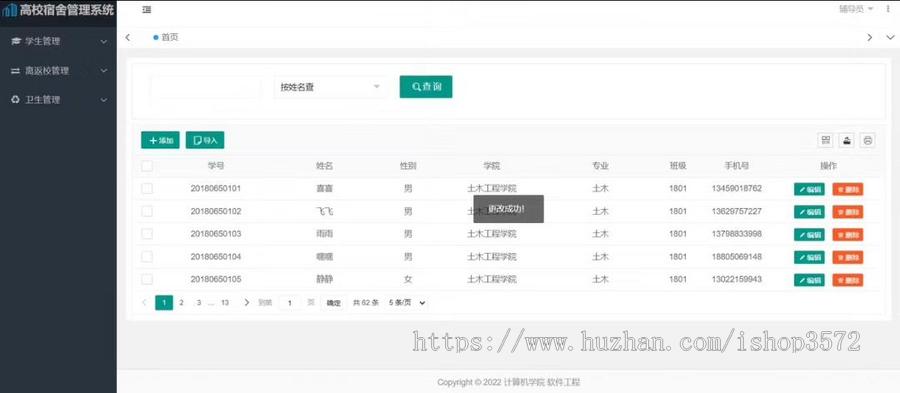900x393 pixels.
Task: Click the 共 62 条 total count text
Action: pos(366,303)
